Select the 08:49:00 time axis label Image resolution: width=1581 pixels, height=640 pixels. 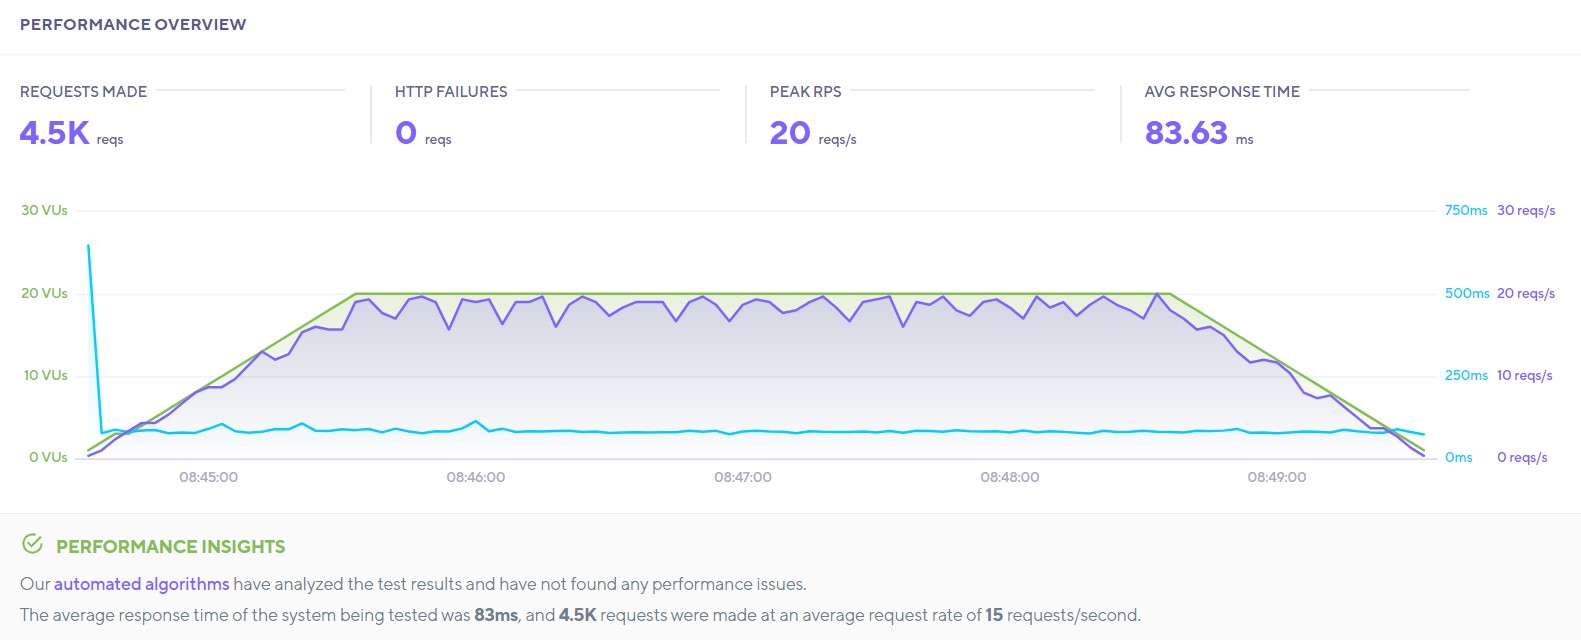tap(1276, 477)
